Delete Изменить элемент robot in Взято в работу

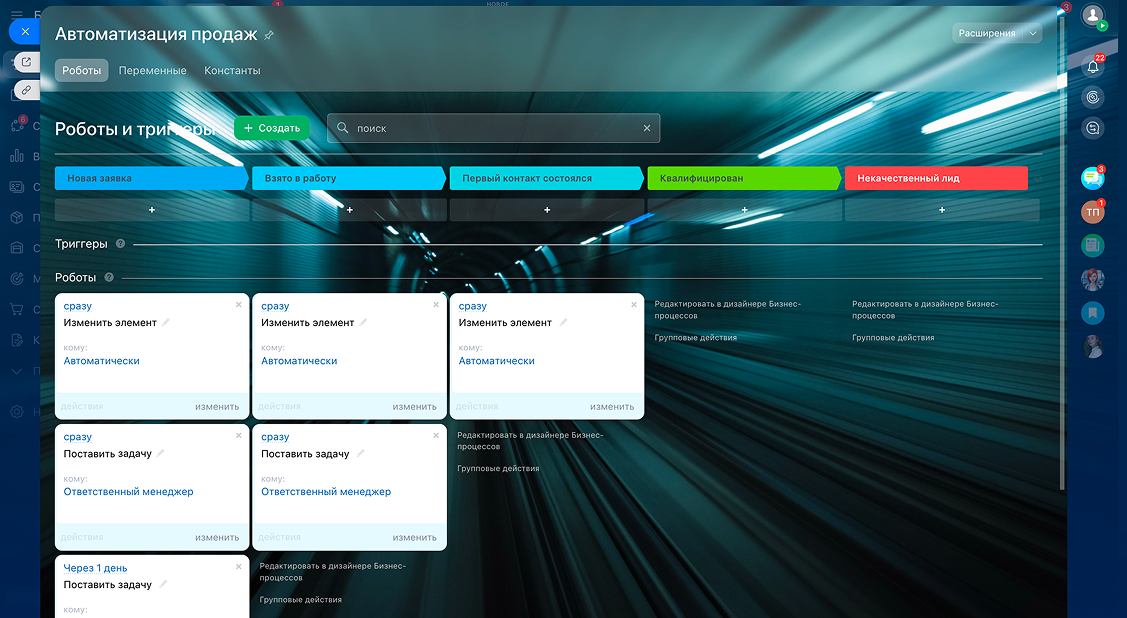pyautogui.click(x=436, y=305)
